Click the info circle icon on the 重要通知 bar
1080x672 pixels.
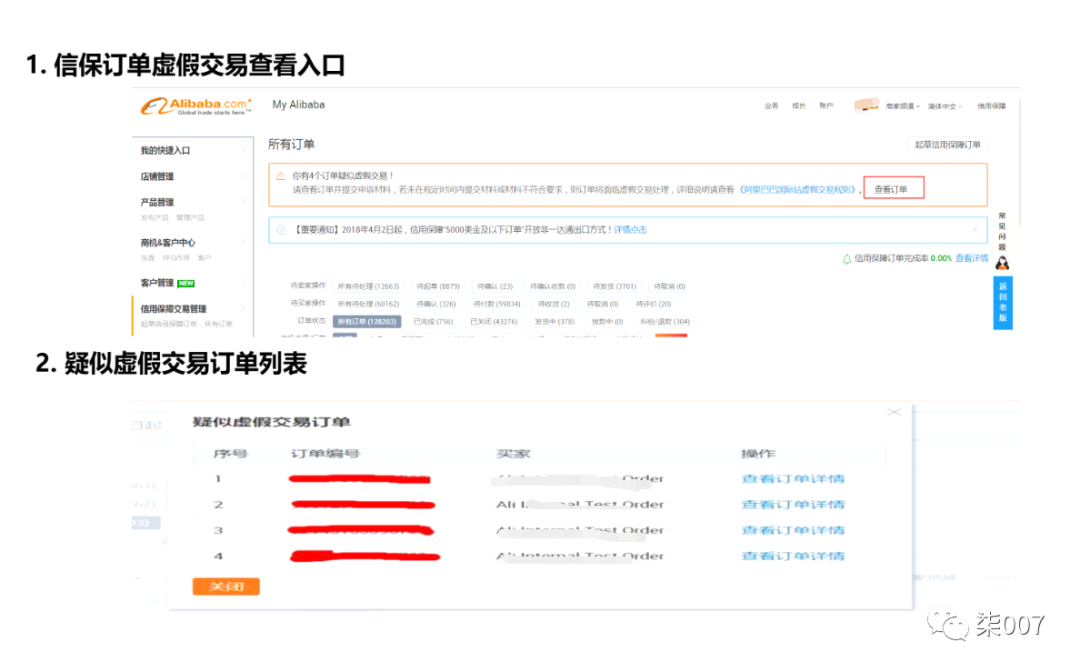click(x=283, y=229)
